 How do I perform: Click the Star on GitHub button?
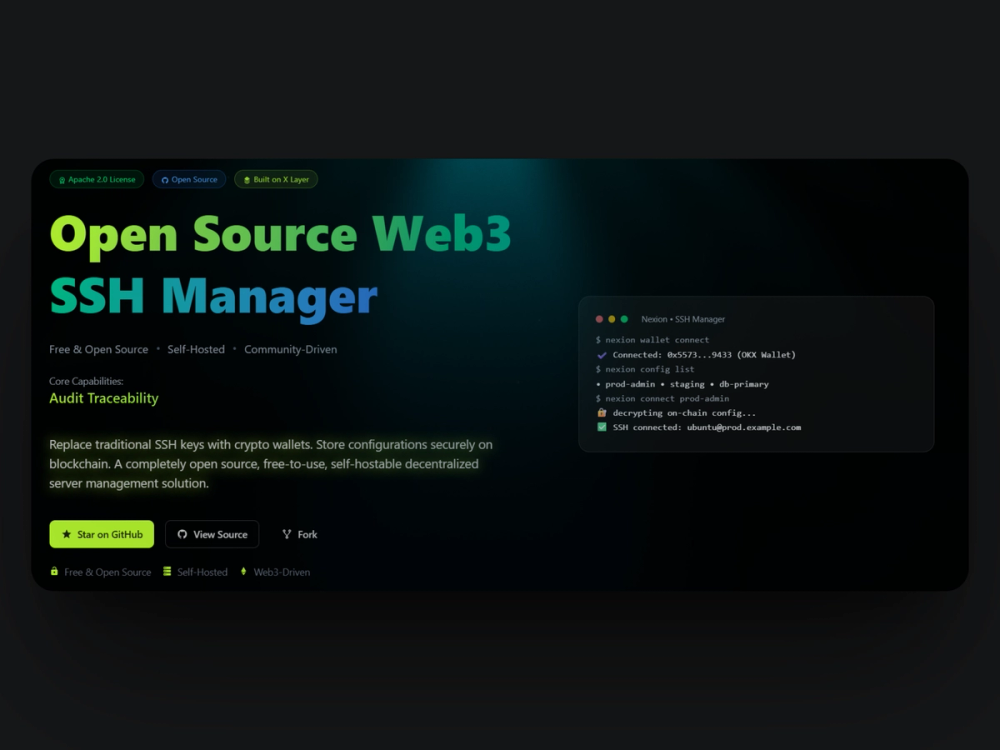(101, 534)
